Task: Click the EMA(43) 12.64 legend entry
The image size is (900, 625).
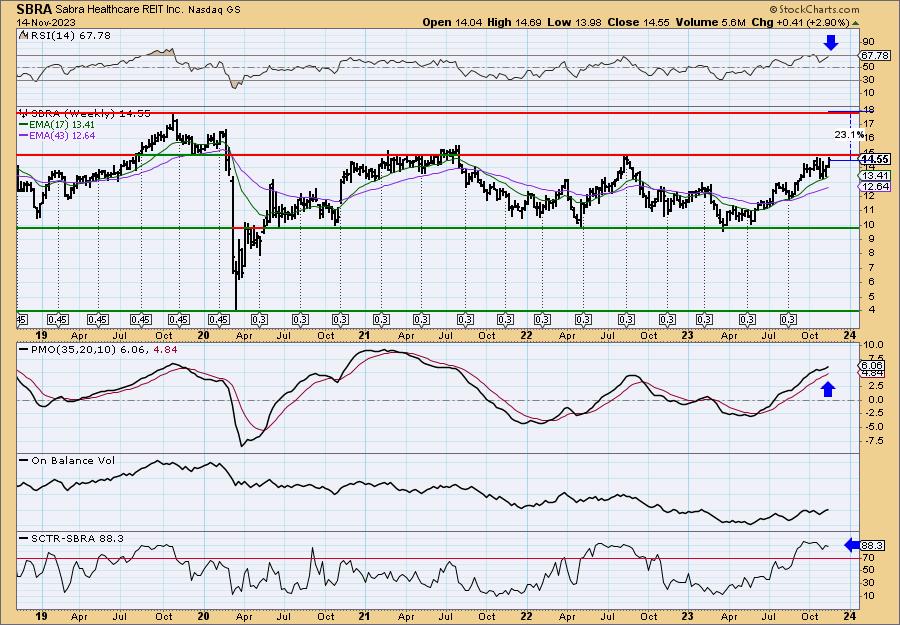Action: (62, 135)
